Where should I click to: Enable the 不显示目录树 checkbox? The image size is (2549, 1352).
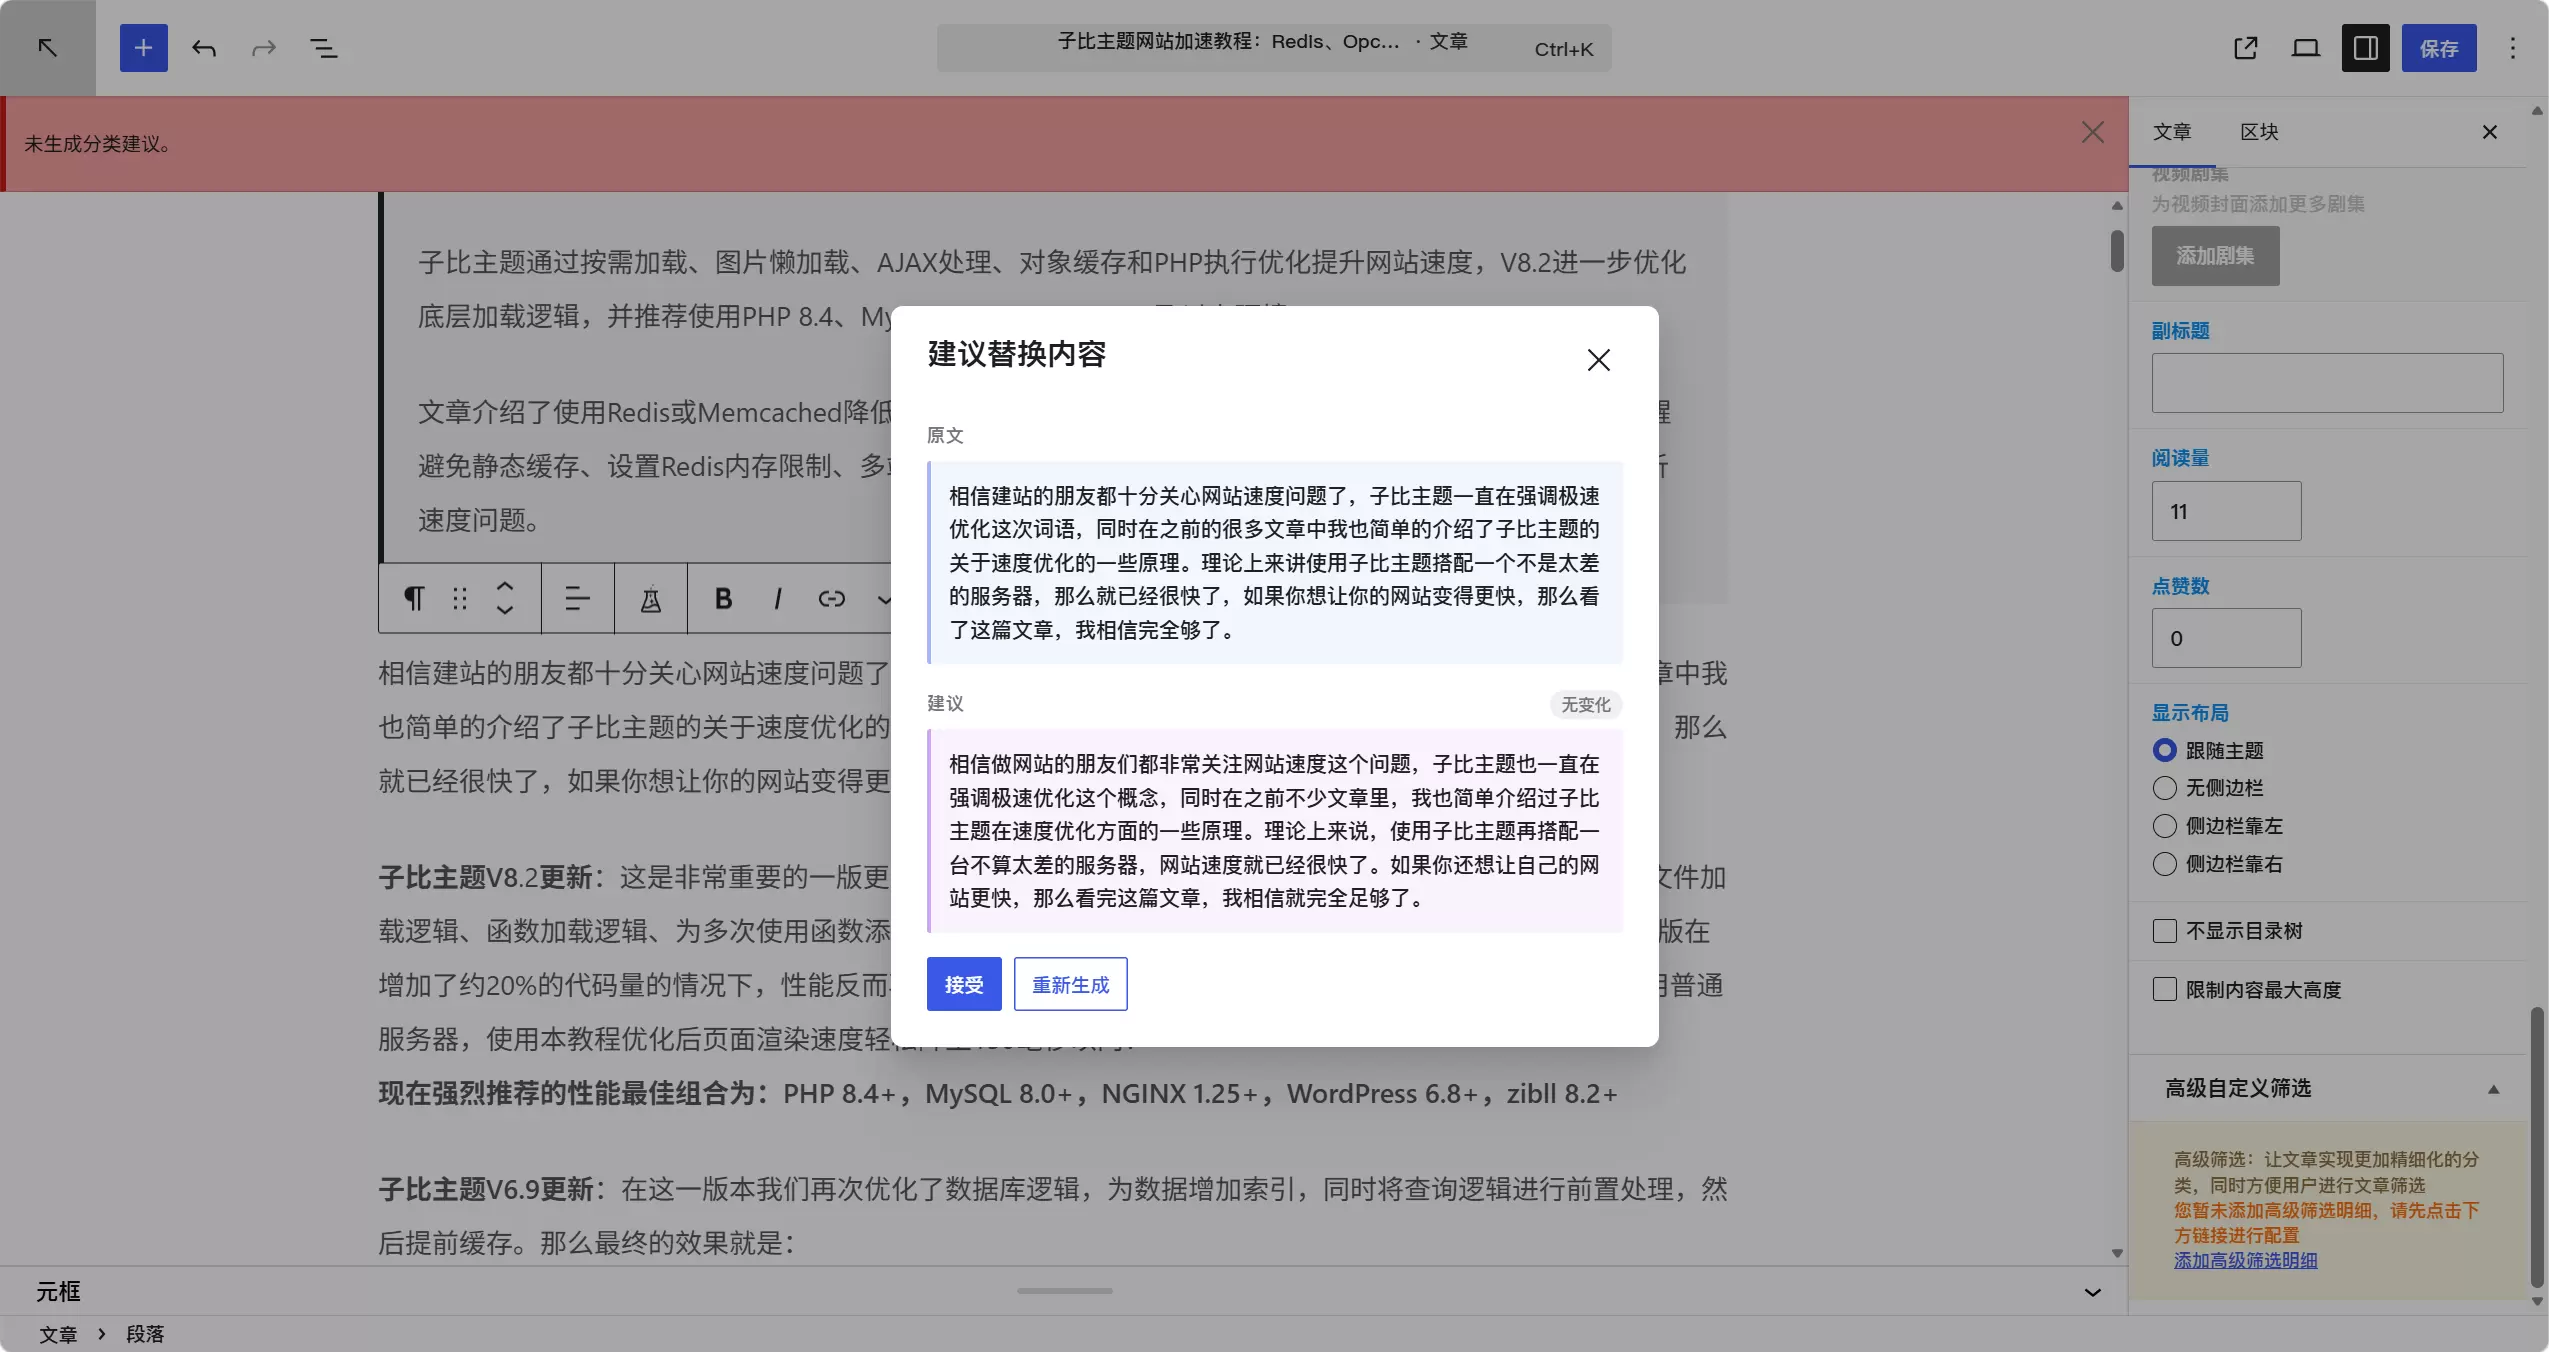2164,931
